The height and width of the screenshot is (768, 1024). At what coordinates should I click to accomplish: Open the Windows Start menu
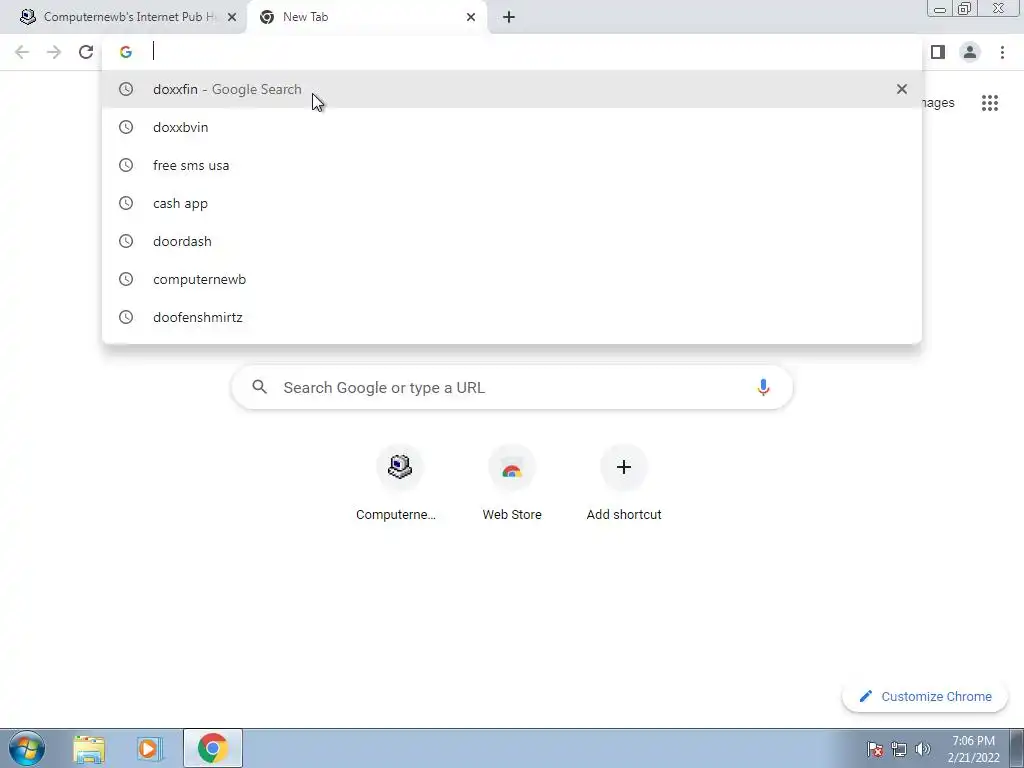[x=27, y=748]
